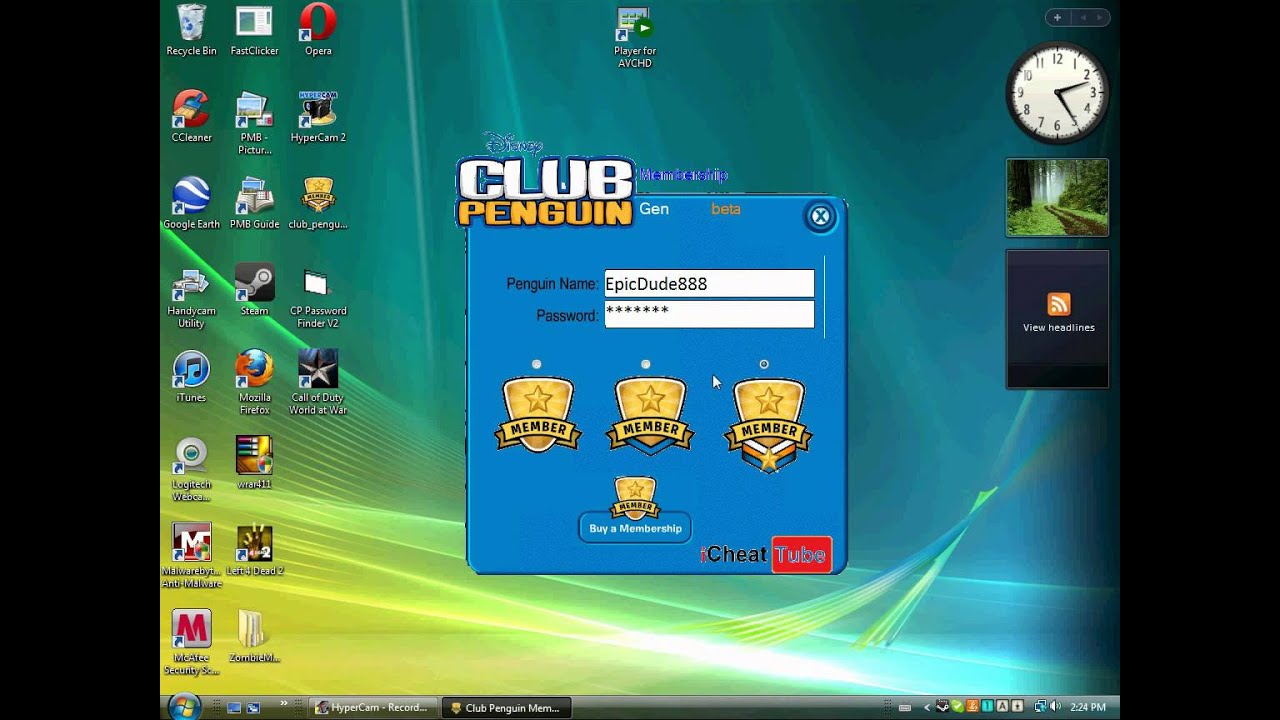Launch Malwarebytes Anti-Malware icon
The height and width of the screenshot is (720, 1280).
[x=191, y=556]
